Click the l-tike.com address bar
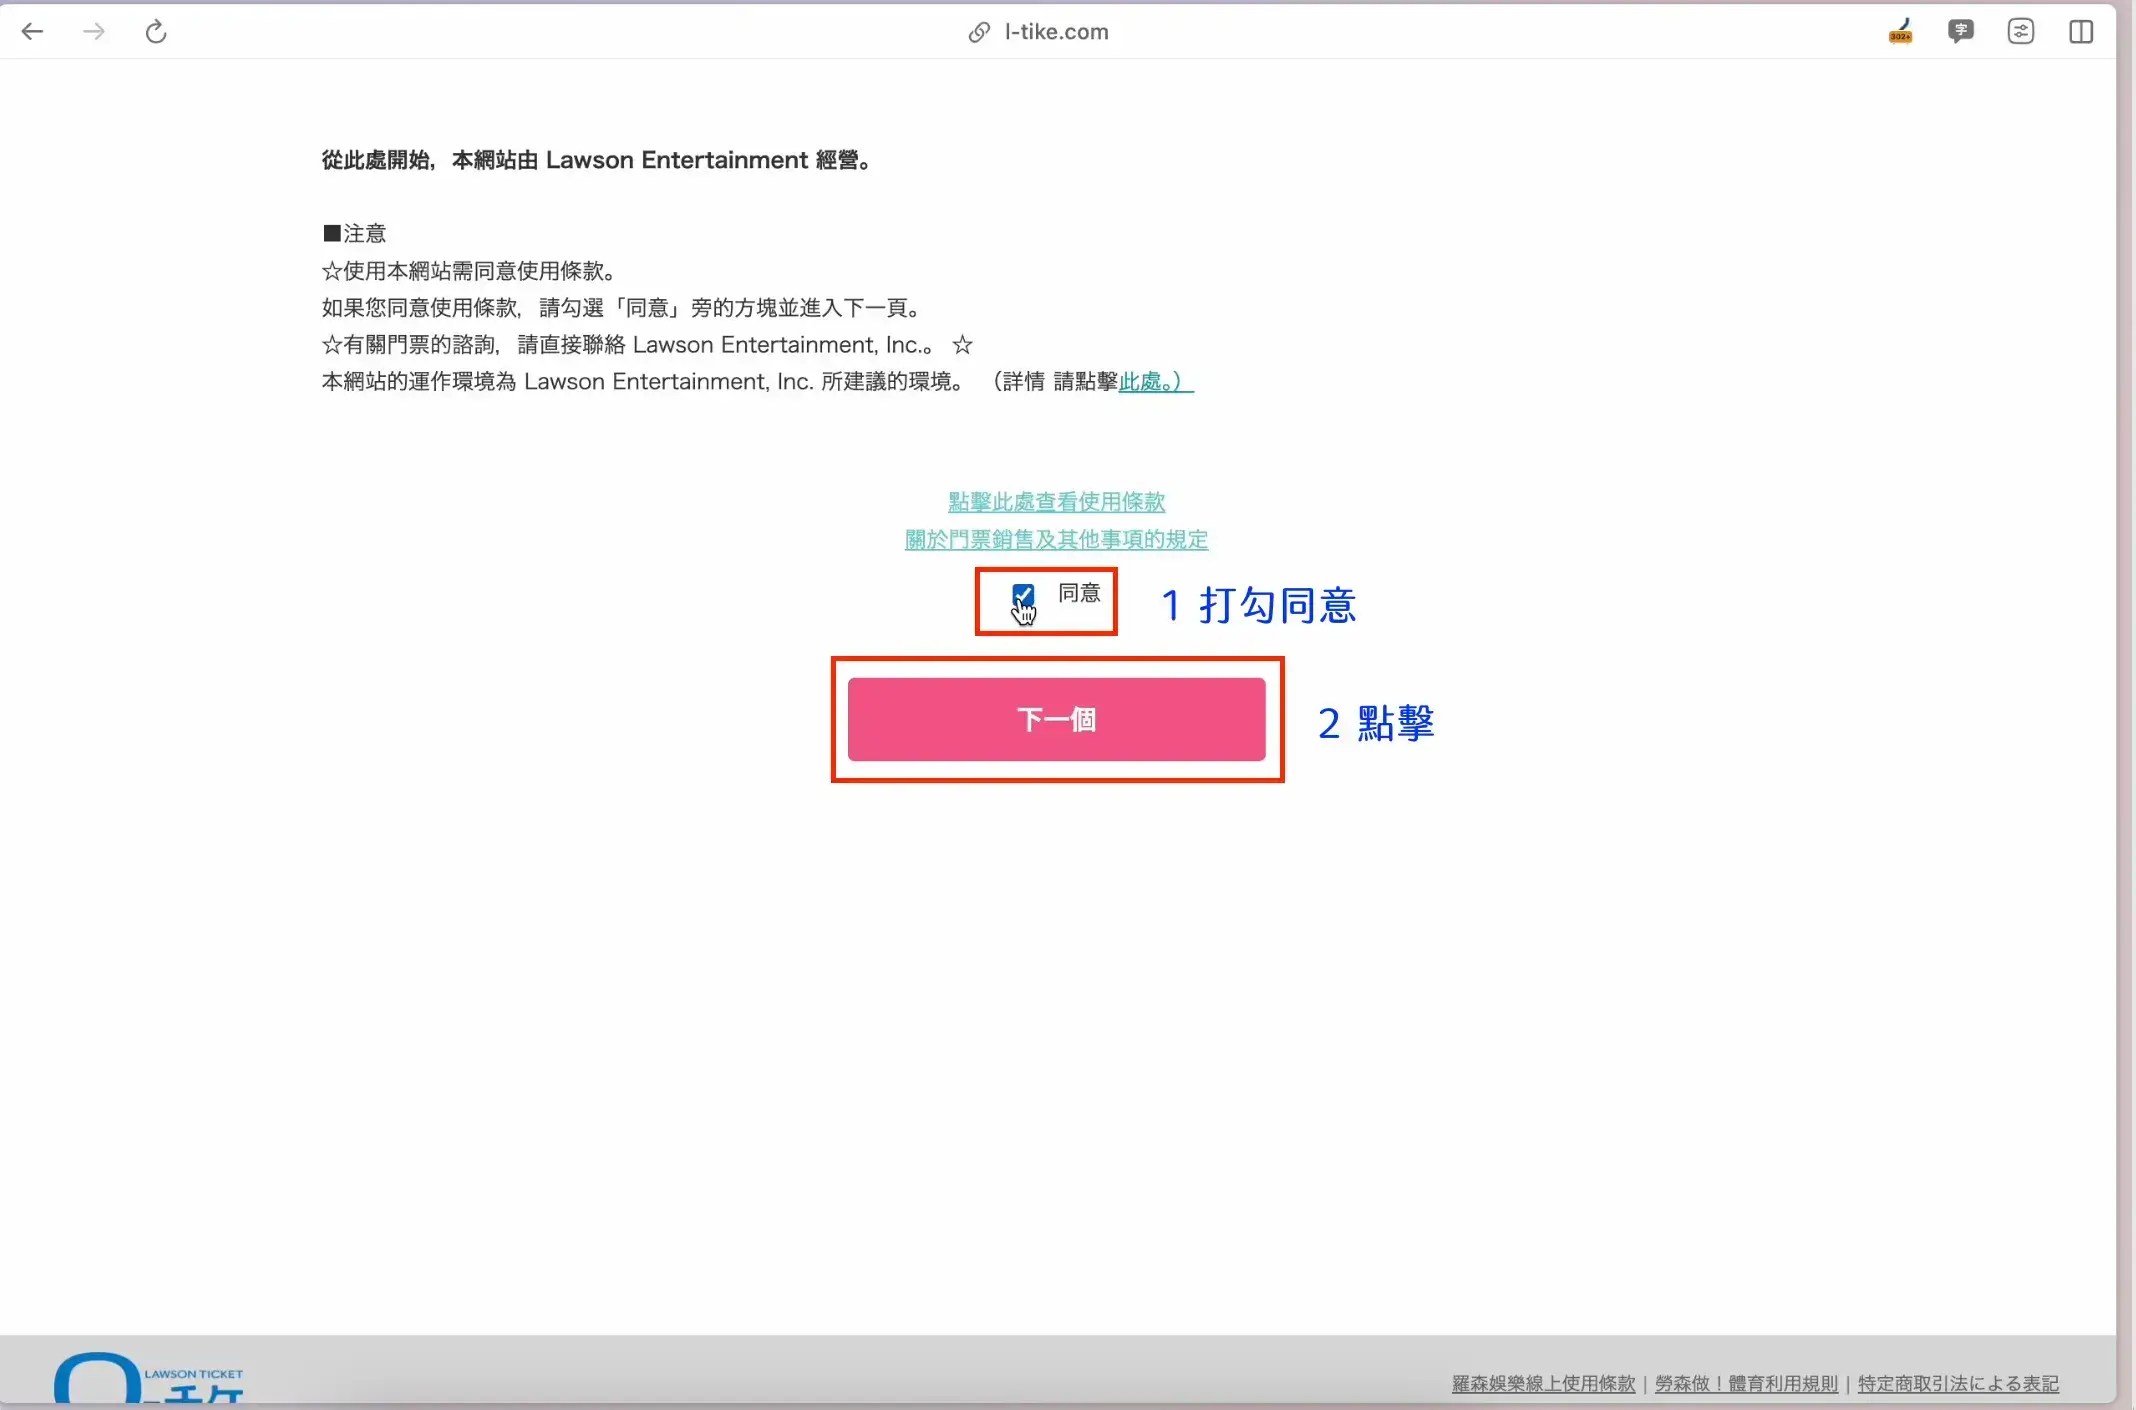This screenshot has height=1410, width=2136. [1056, 32]
